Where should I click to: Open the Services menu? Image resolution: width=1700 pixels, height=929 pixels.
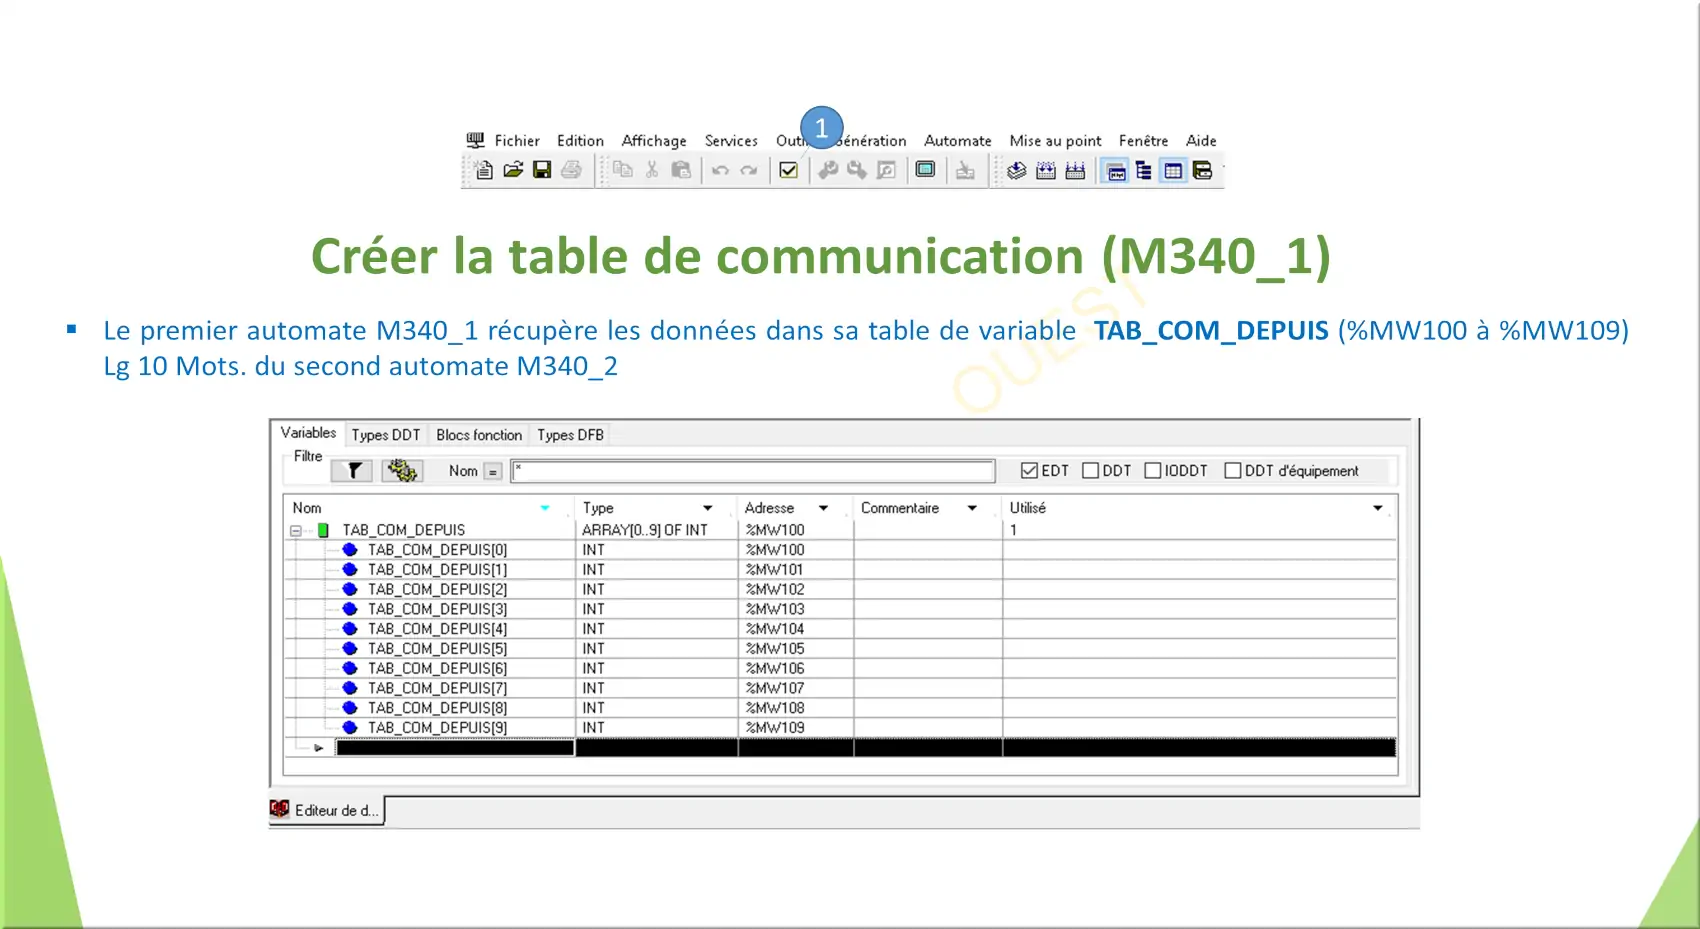pos(731,141)
